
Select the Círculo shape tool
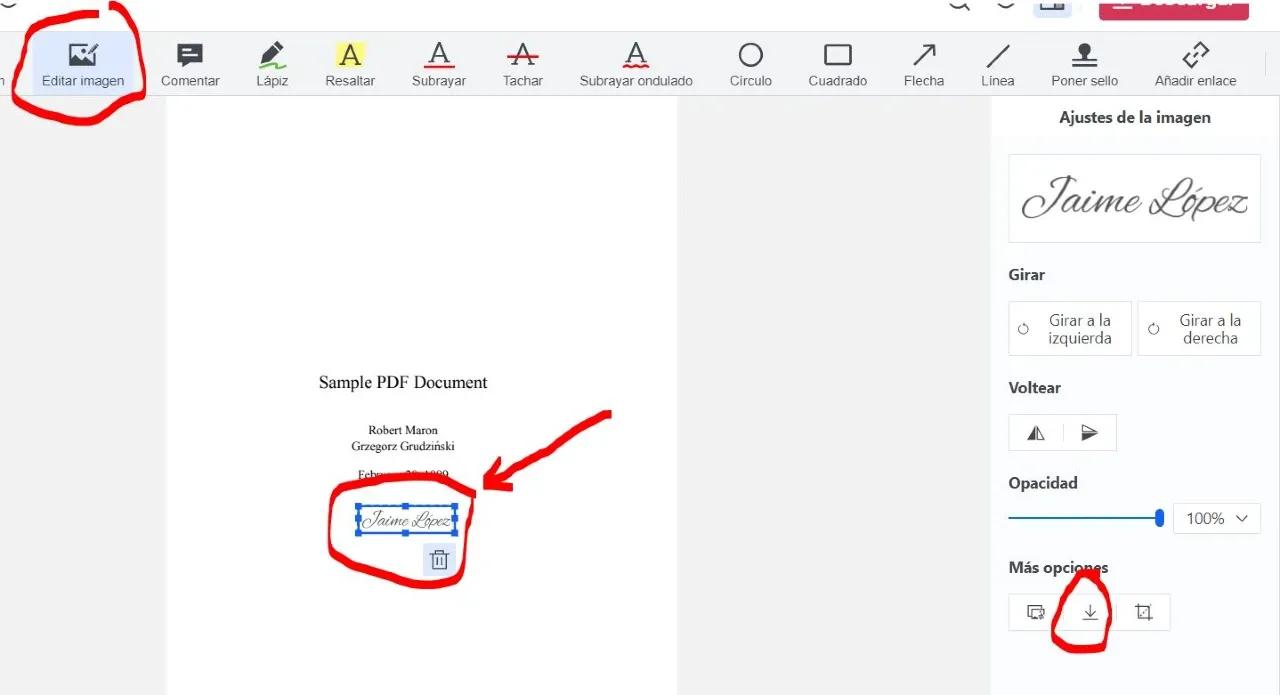751,64
